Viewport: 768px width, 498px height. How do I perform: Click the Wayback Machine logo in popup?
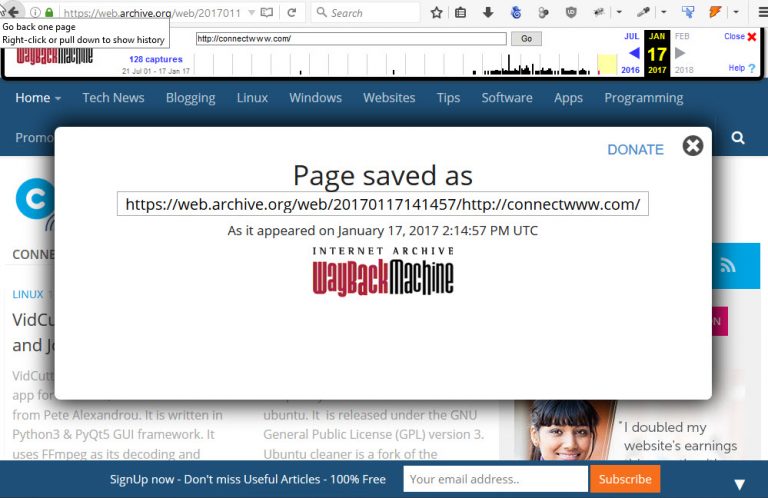[x=383, y=270]
